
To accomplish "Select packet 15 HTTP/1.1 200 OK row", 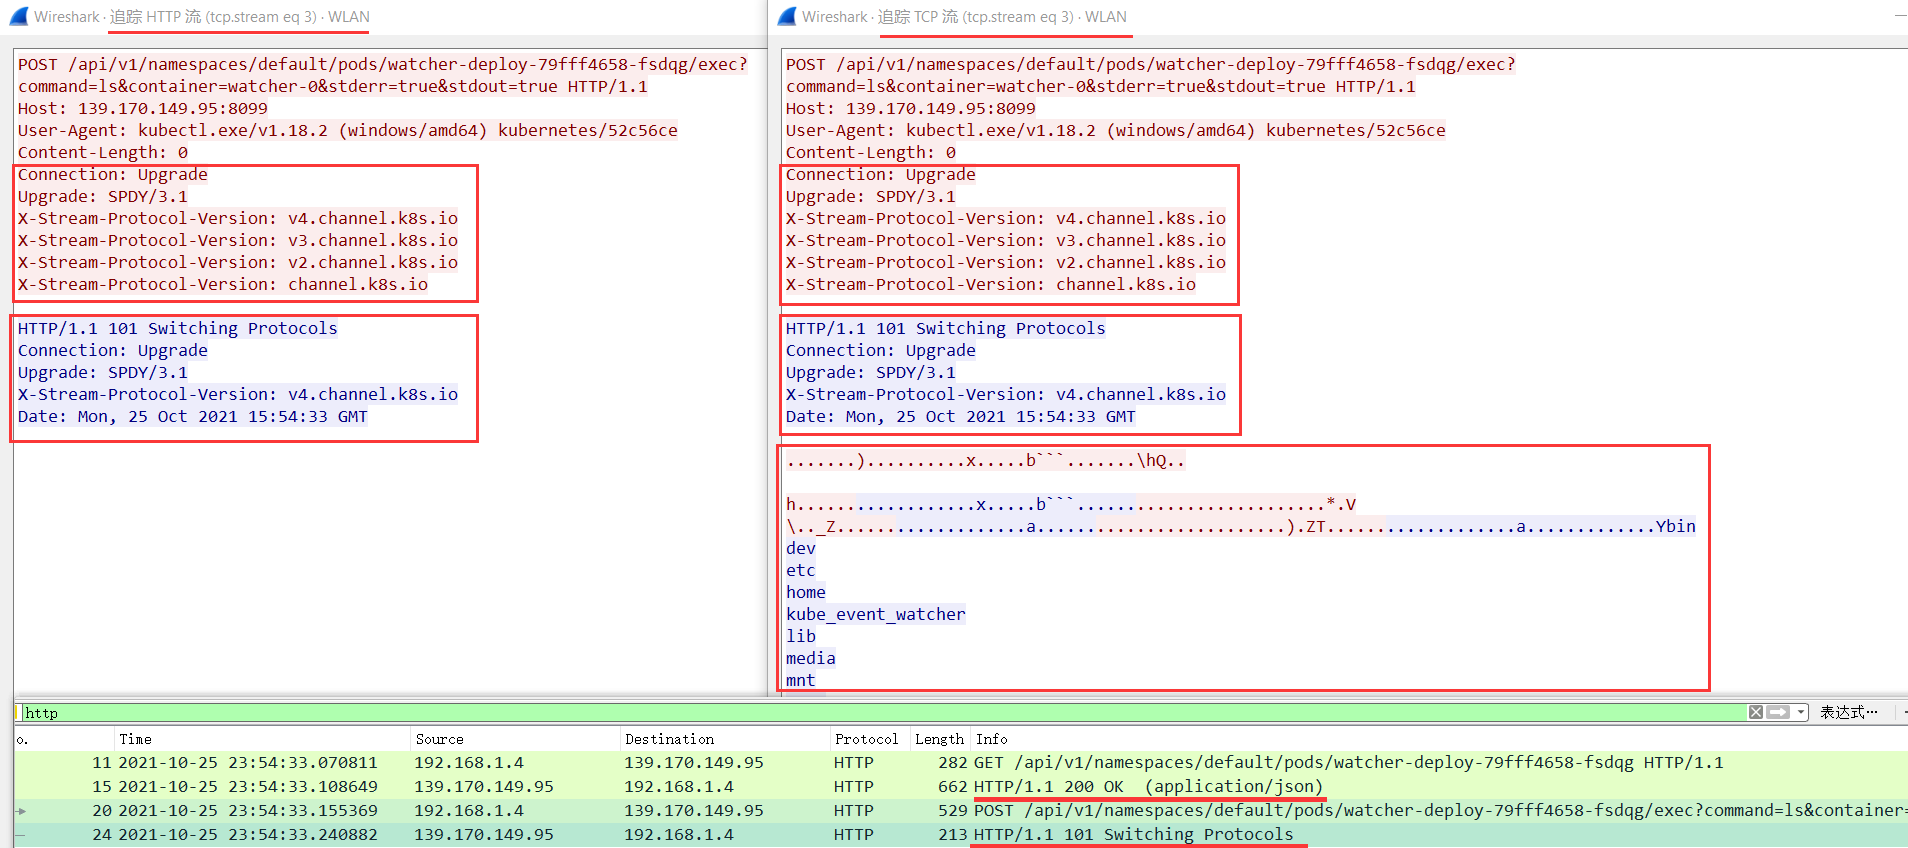I will 960,786.
